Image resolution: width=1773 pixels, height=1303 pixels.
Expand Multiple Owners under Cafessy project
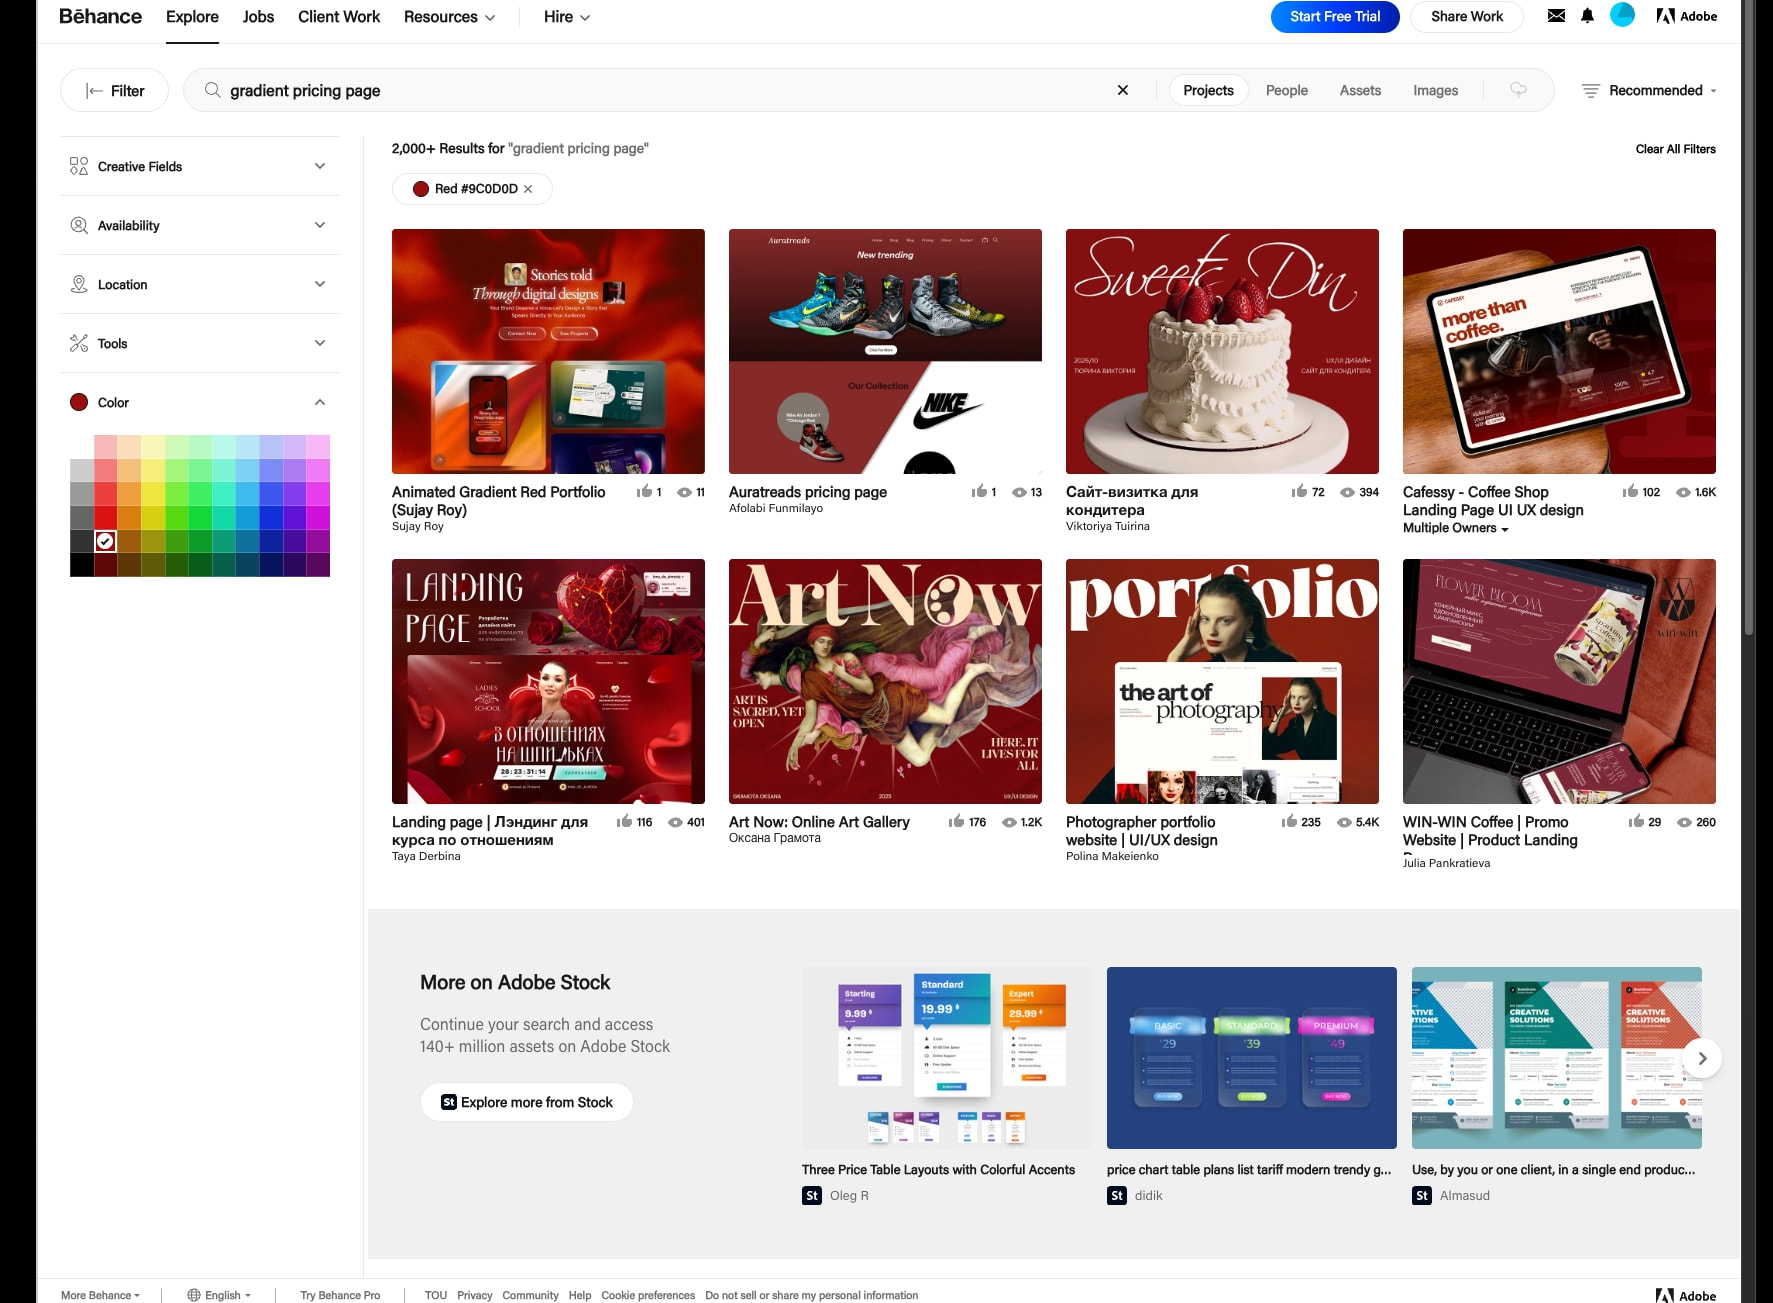1455,528
